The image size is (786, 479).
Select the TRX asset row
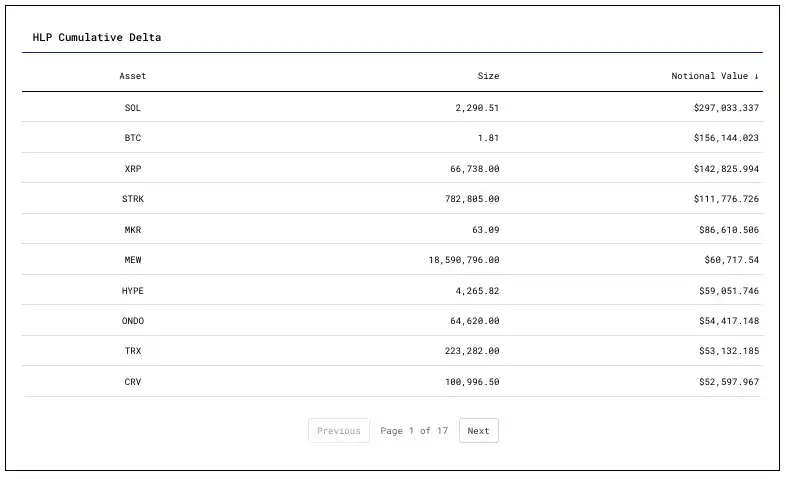click(x=133, y=351)
